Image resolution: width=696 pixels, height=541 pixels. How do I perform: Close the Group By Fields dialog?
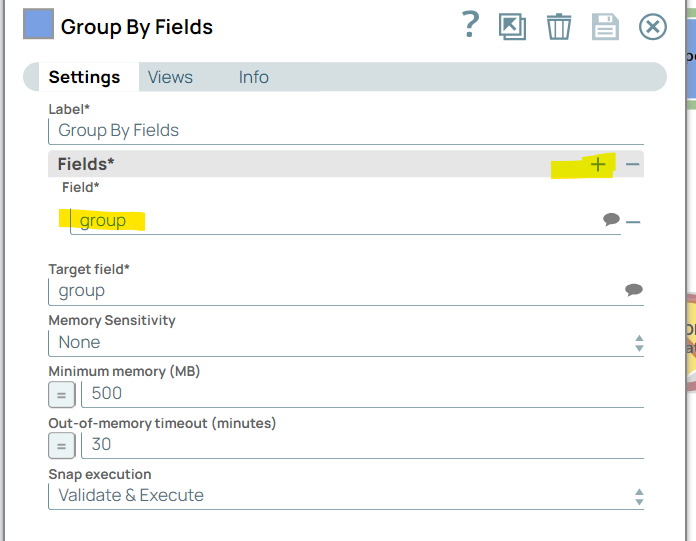pos(653,27)
